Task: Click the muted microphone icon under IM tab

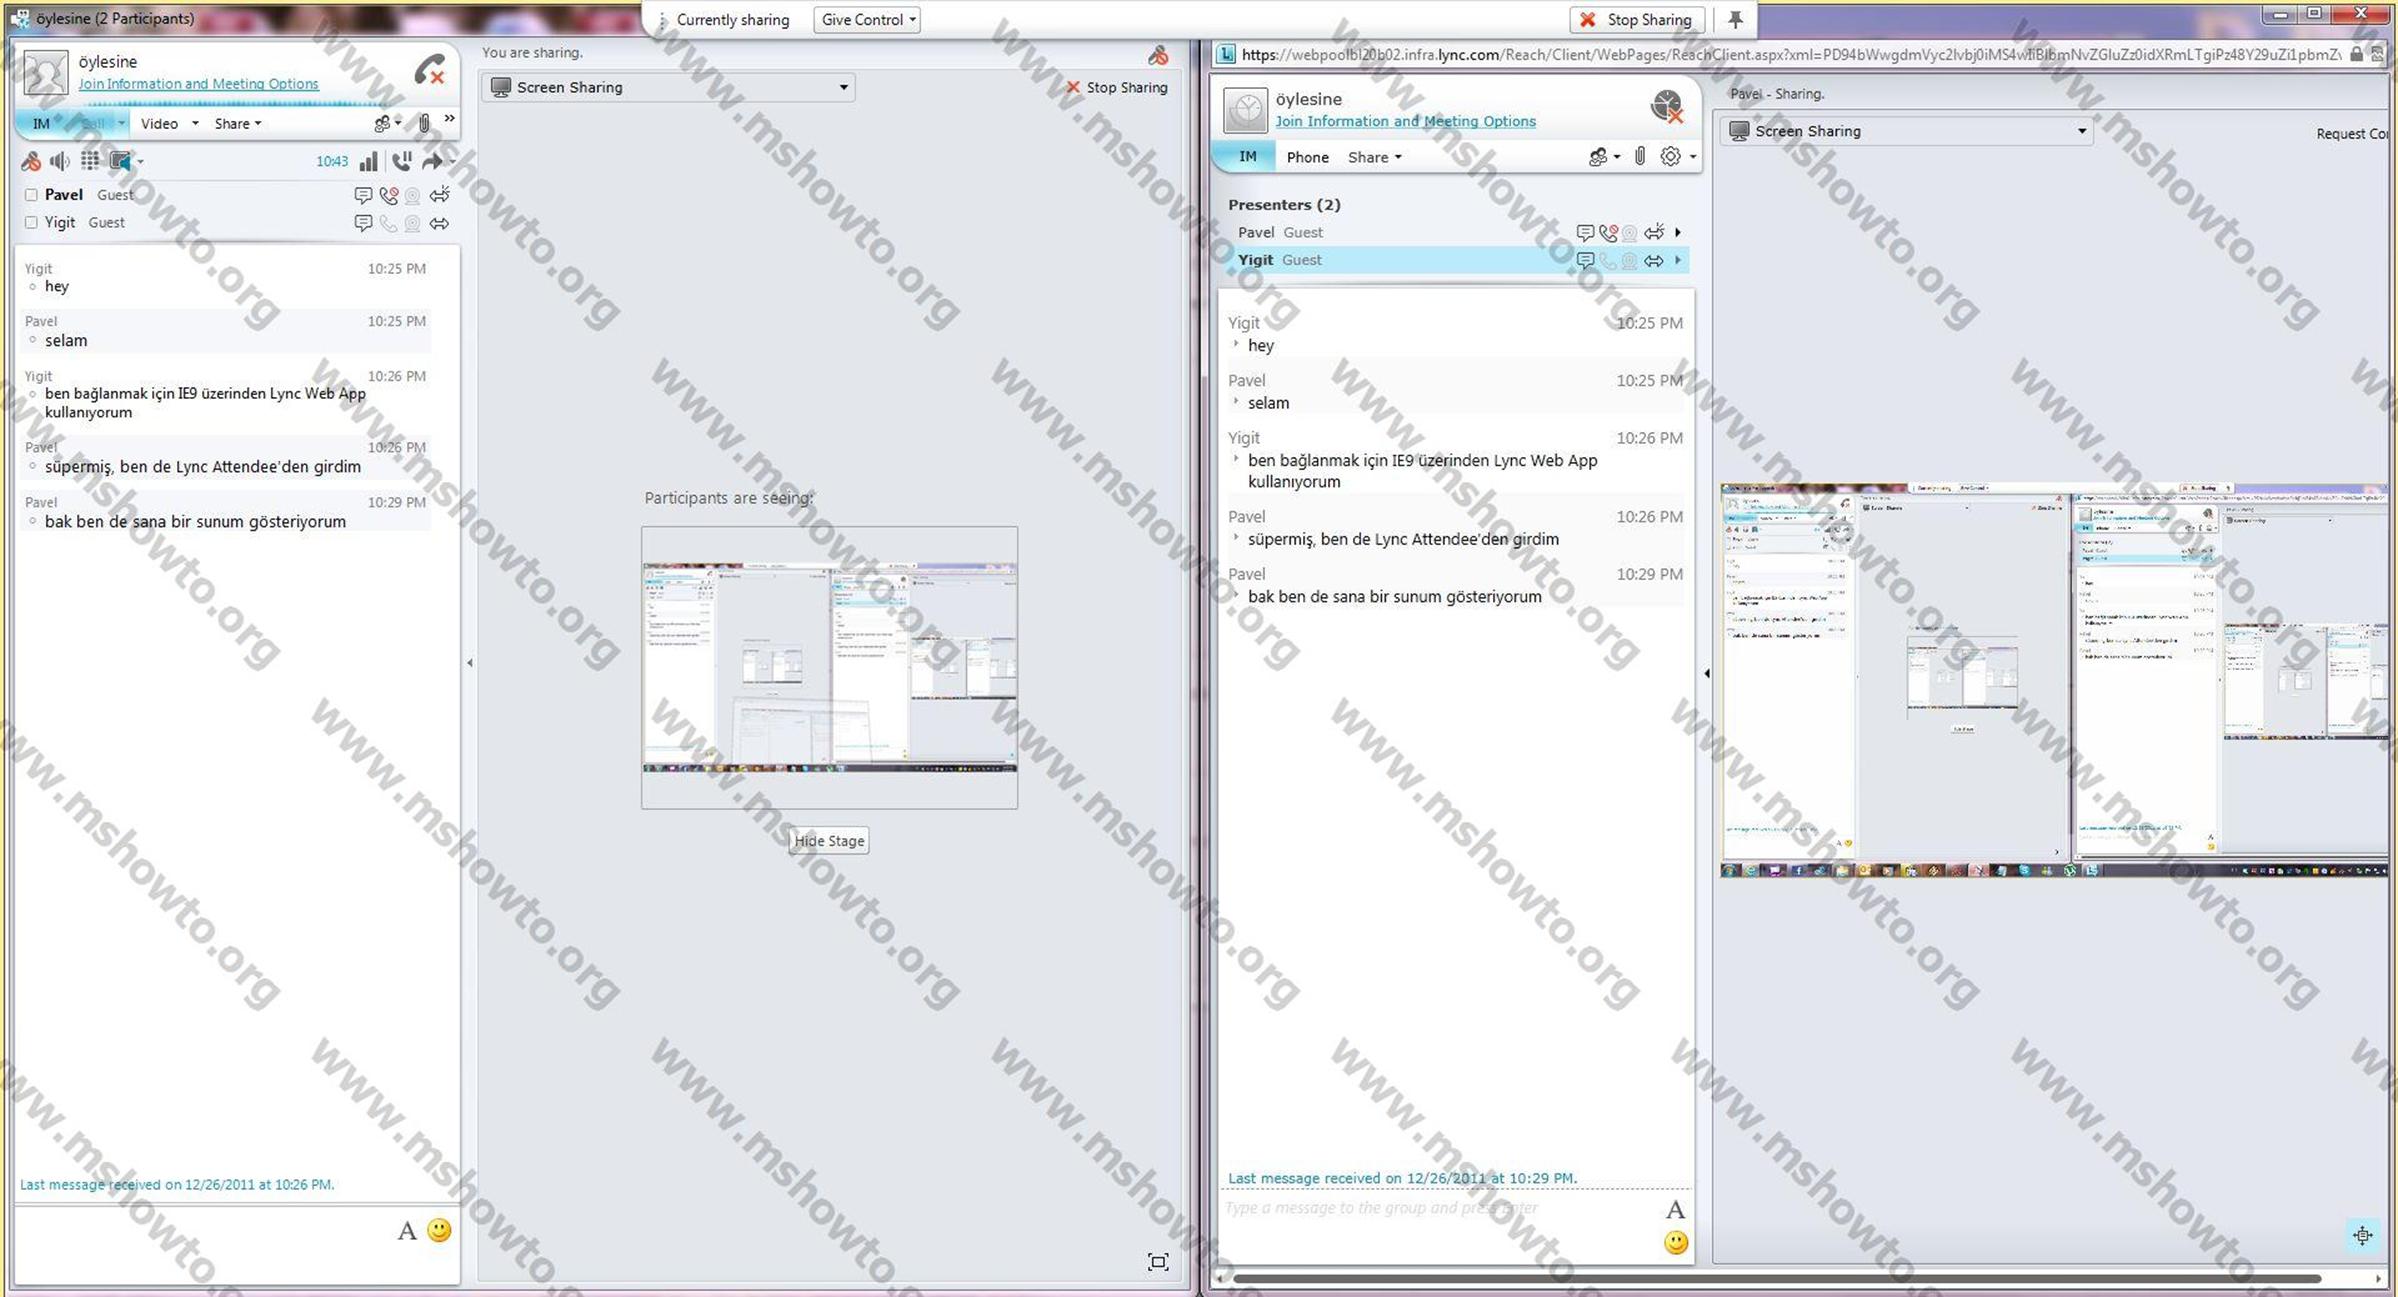Action: tap(31, 161)
